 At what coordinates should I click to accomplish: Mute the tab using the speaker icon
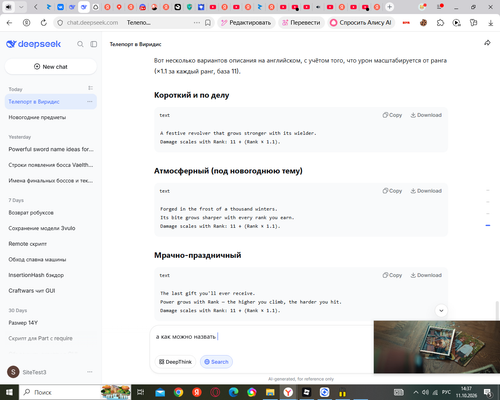pyautogui.click(x=8, y=7)
